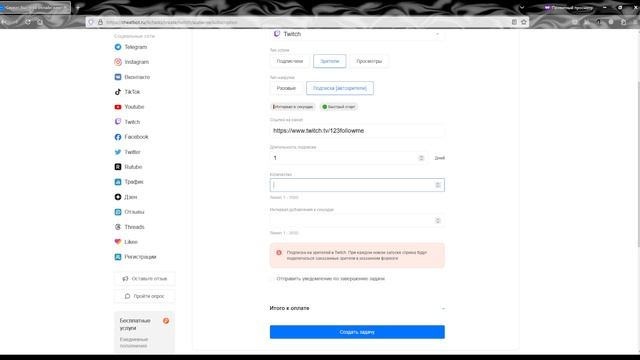Open the Бесплатные услуги card
640x360 pixels.
pyautogui.click(x=144, y=332)
